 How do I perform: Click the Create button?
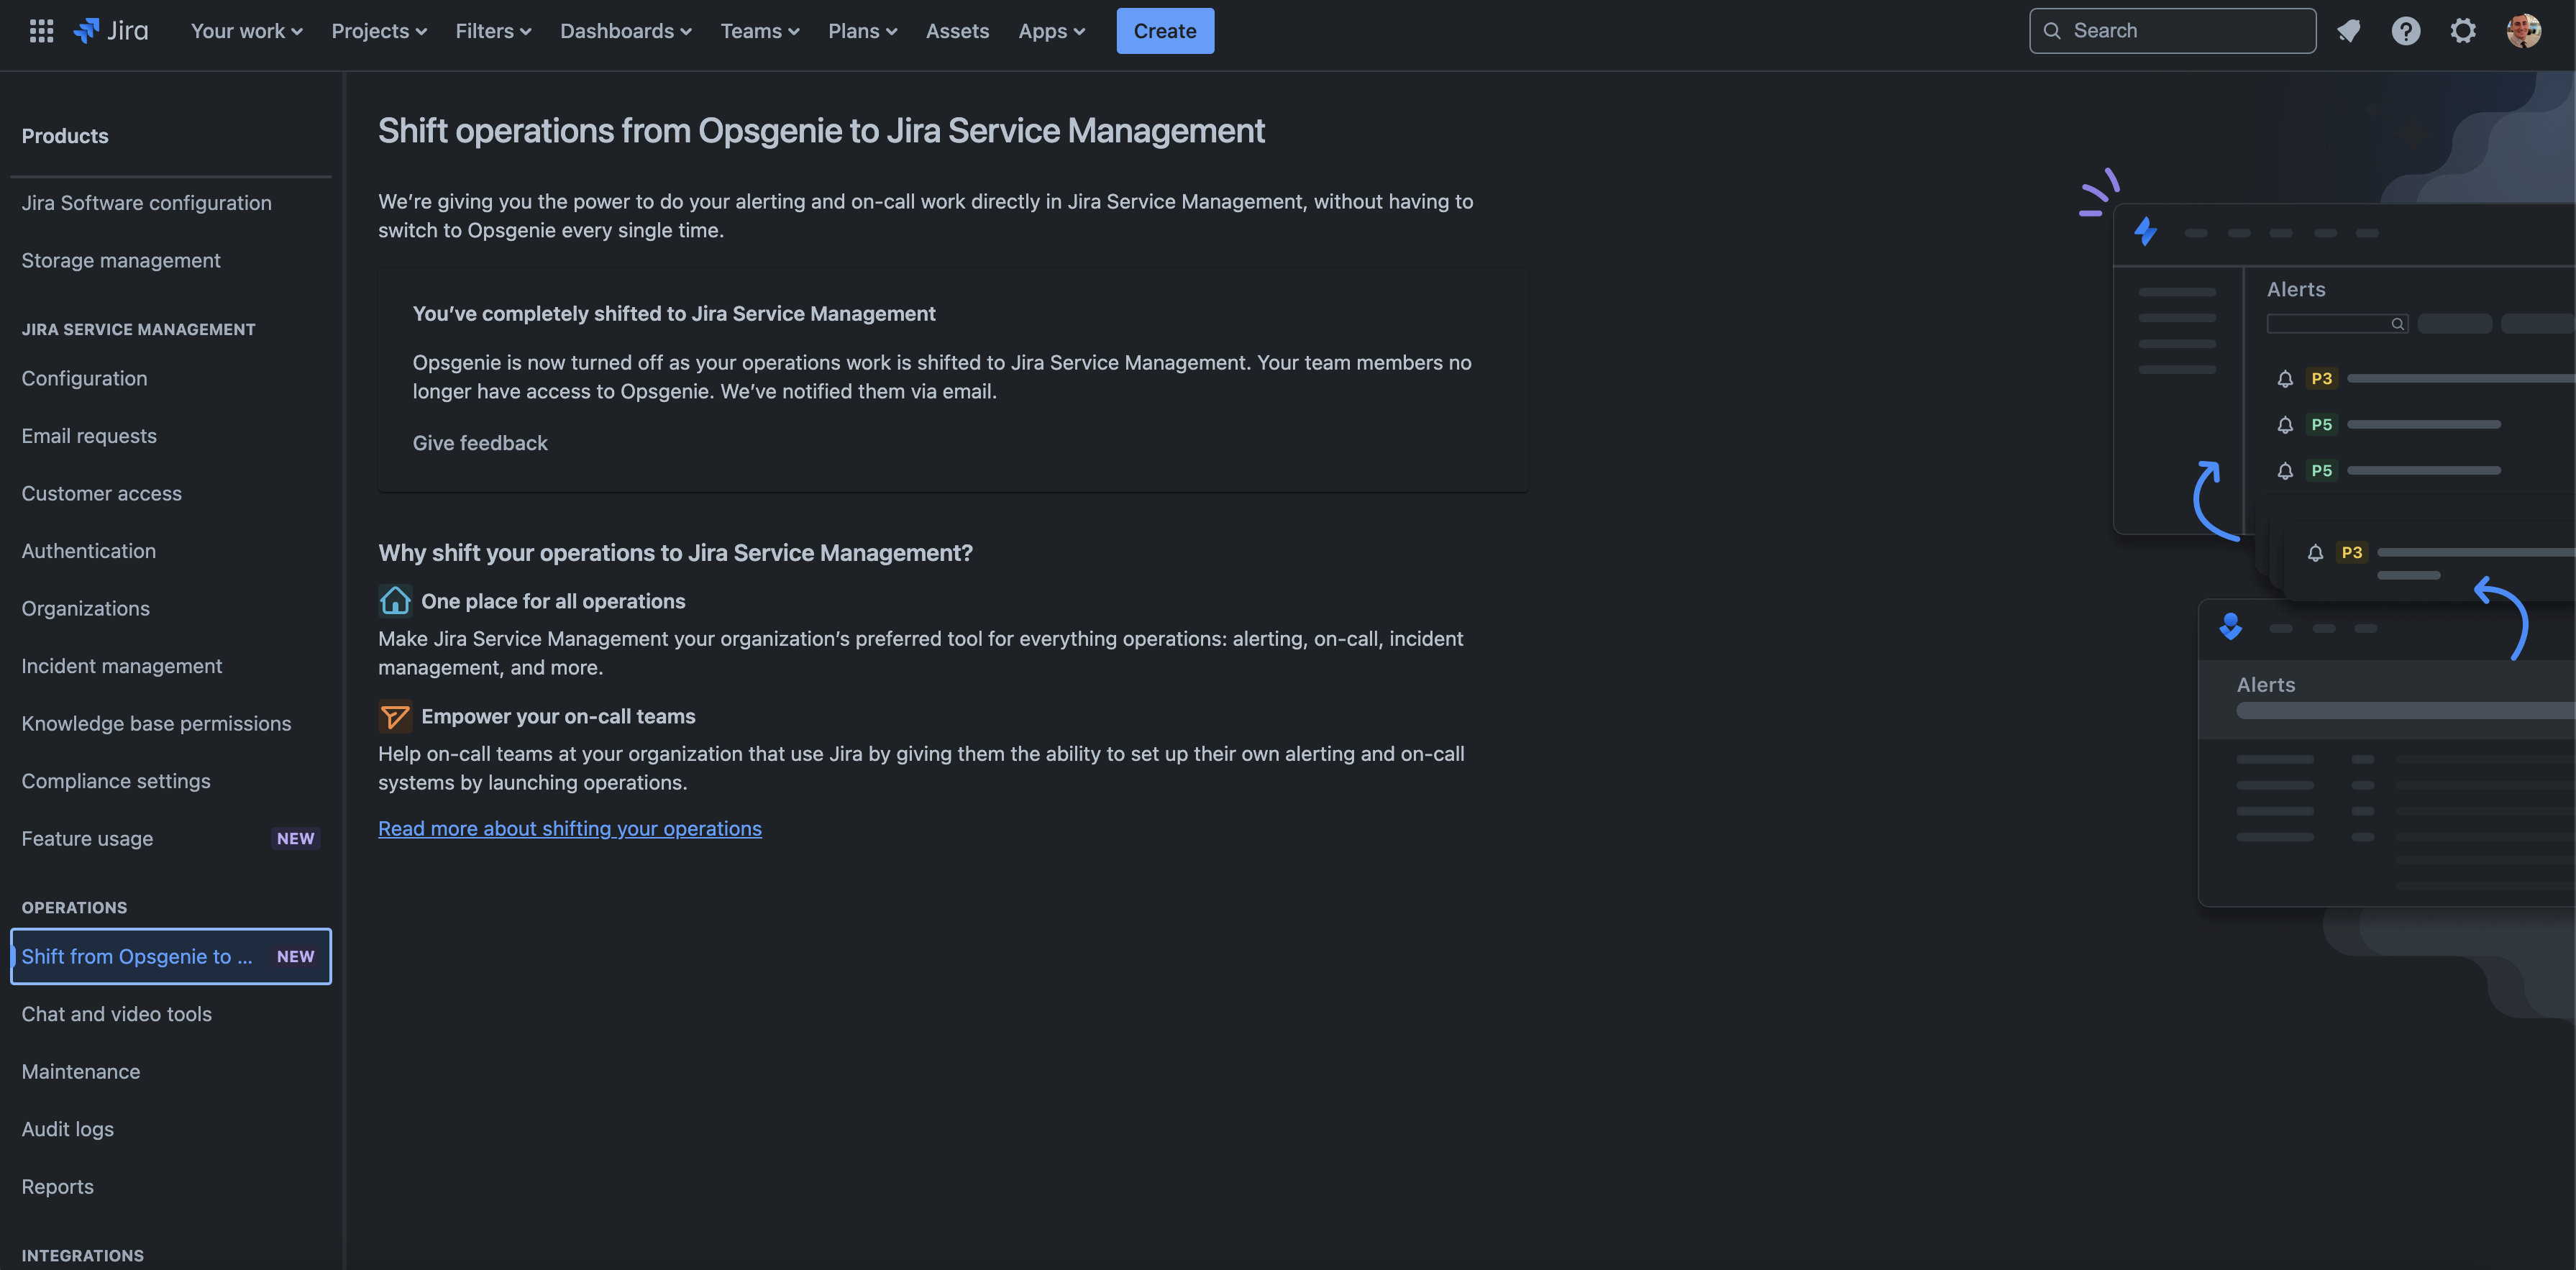pos(1164,30)
